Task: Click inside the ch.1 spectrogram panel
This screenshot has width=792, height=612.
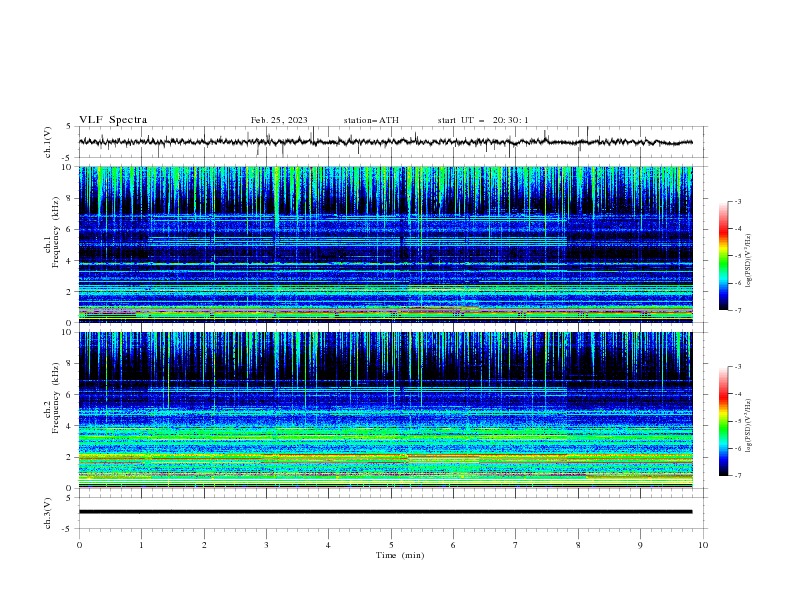Action: 385,244
